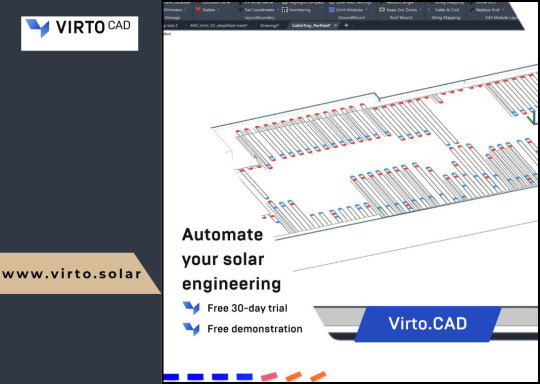Click the Set Coordinates icon
Image resolution: width=540 pixels, height=384 pixels.
pyautogui.click(x=241, y=10)
